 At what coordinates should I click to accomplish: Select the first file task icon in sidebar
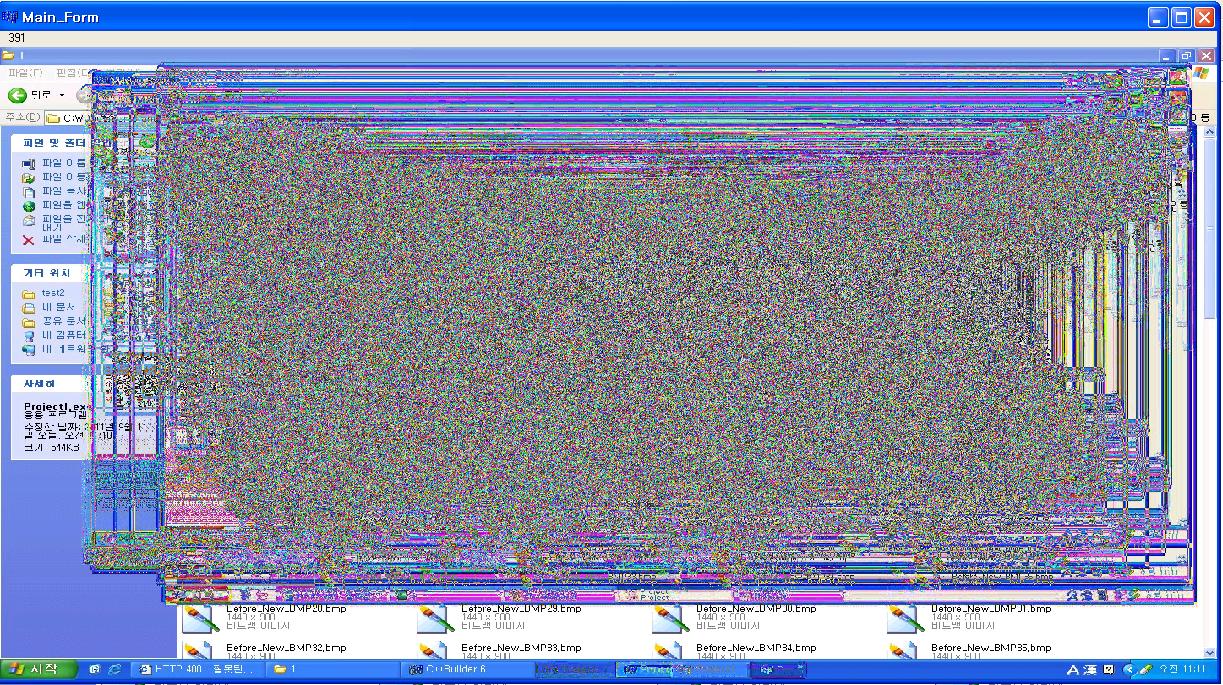(x=29, y=163)
